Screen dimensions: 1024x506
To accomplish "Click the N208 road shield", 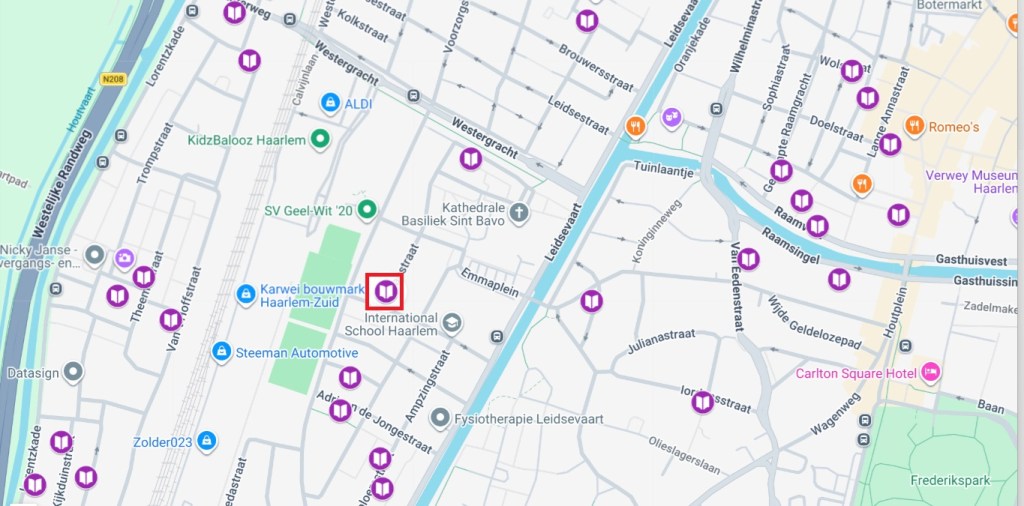I will pos(113,79).
